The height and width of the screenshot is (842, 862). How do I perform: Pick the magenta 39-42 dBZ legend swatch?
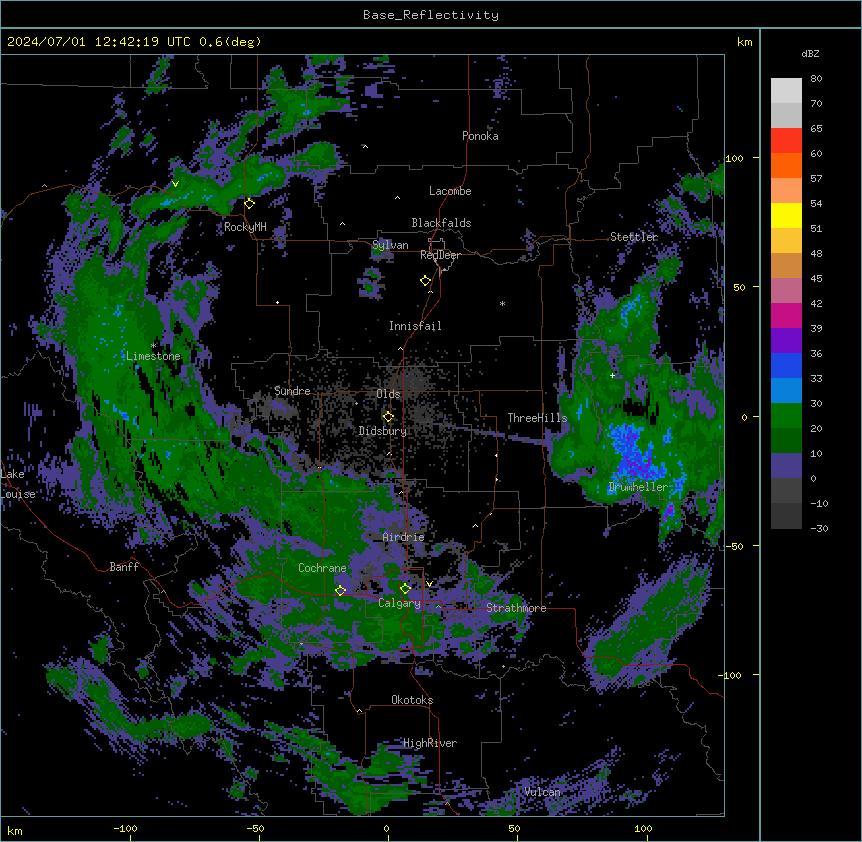[x=786, y=315]
